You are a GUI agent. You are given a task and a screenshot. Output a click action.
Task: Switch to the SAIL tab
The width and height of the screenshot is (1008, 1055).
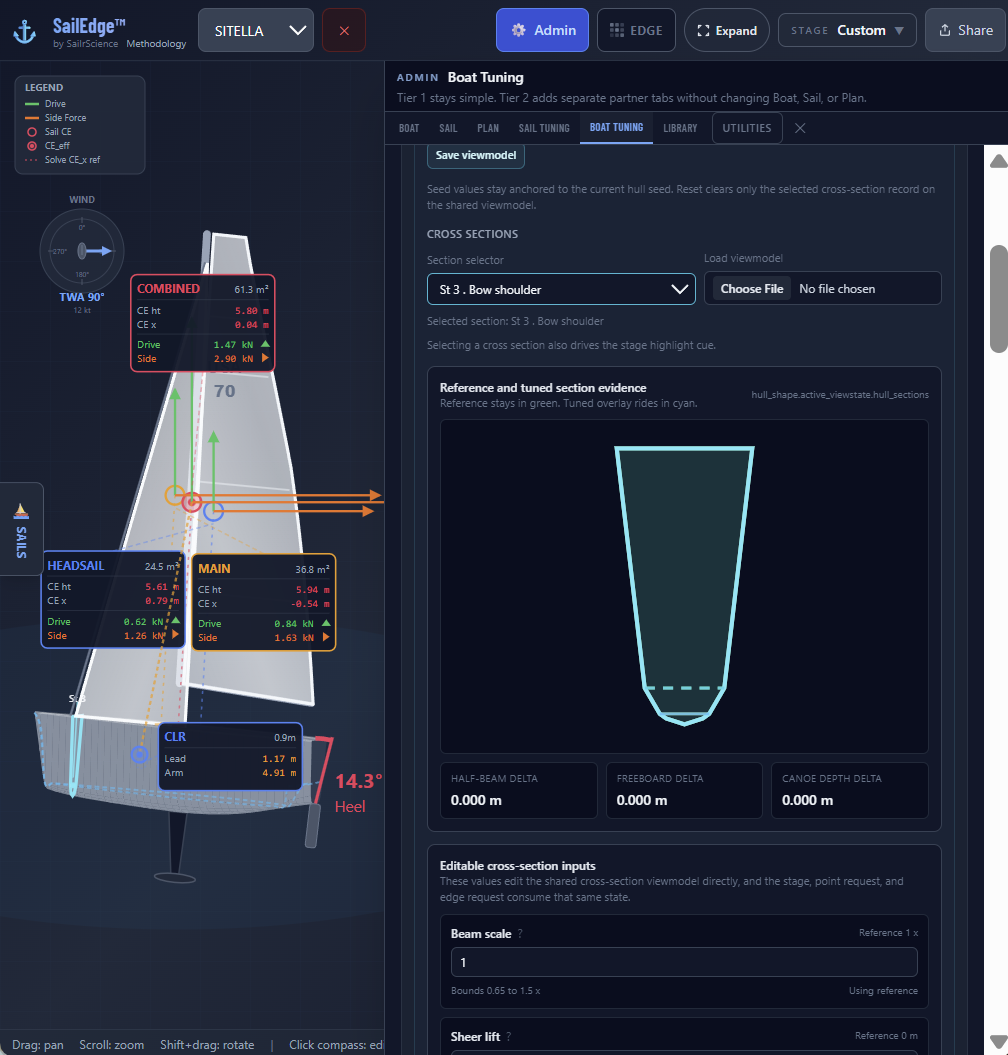click(x=448, y=128)
